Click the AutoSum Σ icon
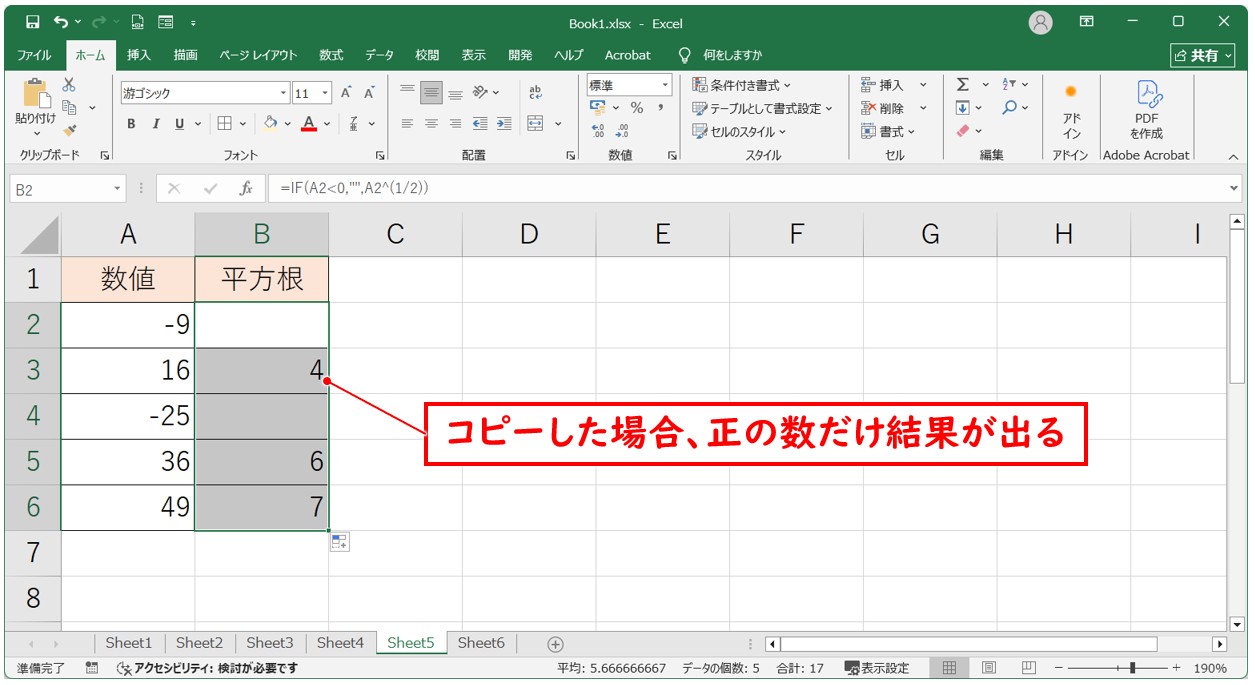This screenshot has width=1255, height=685. (963, 84)
